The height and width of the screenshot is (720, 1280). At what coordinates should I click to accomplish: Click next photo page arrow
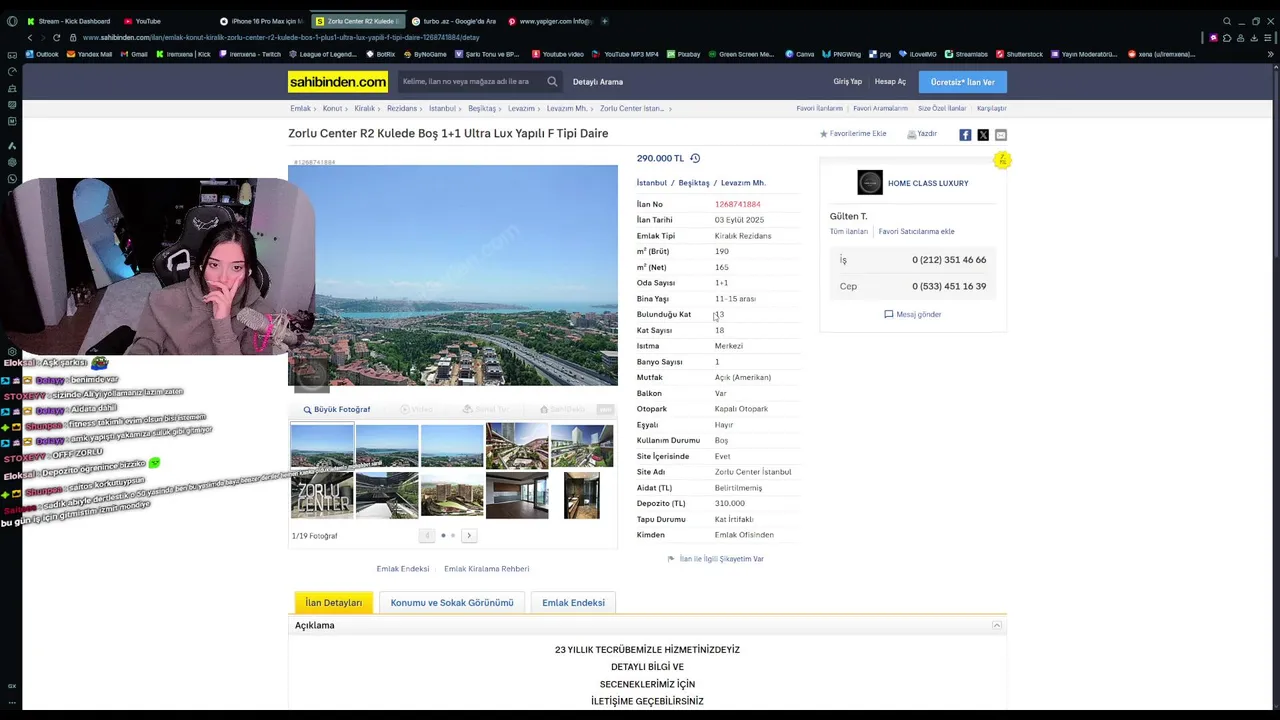coord(469,536)
